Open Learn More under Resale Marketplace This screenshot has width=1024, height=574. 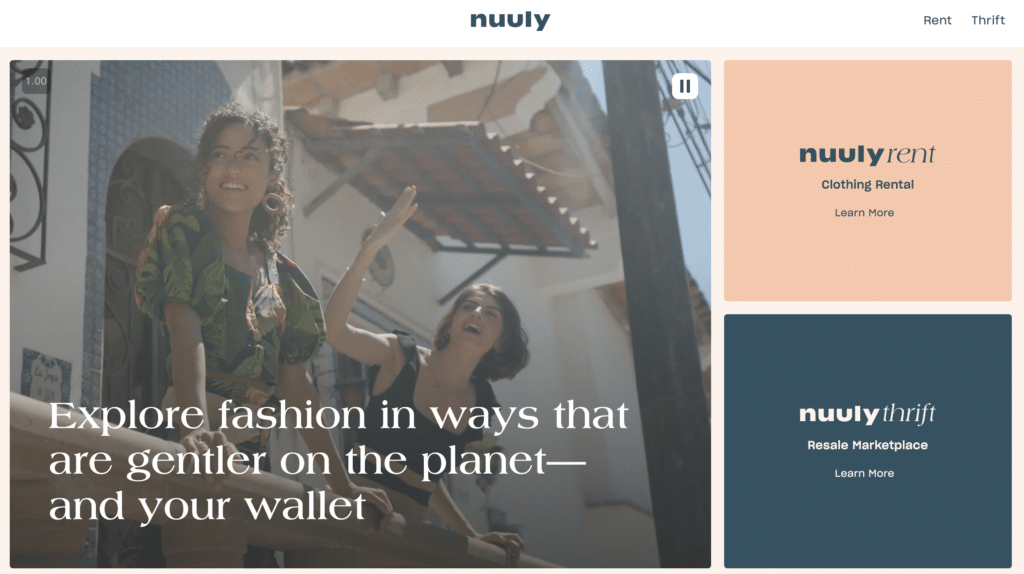(864, 473)
